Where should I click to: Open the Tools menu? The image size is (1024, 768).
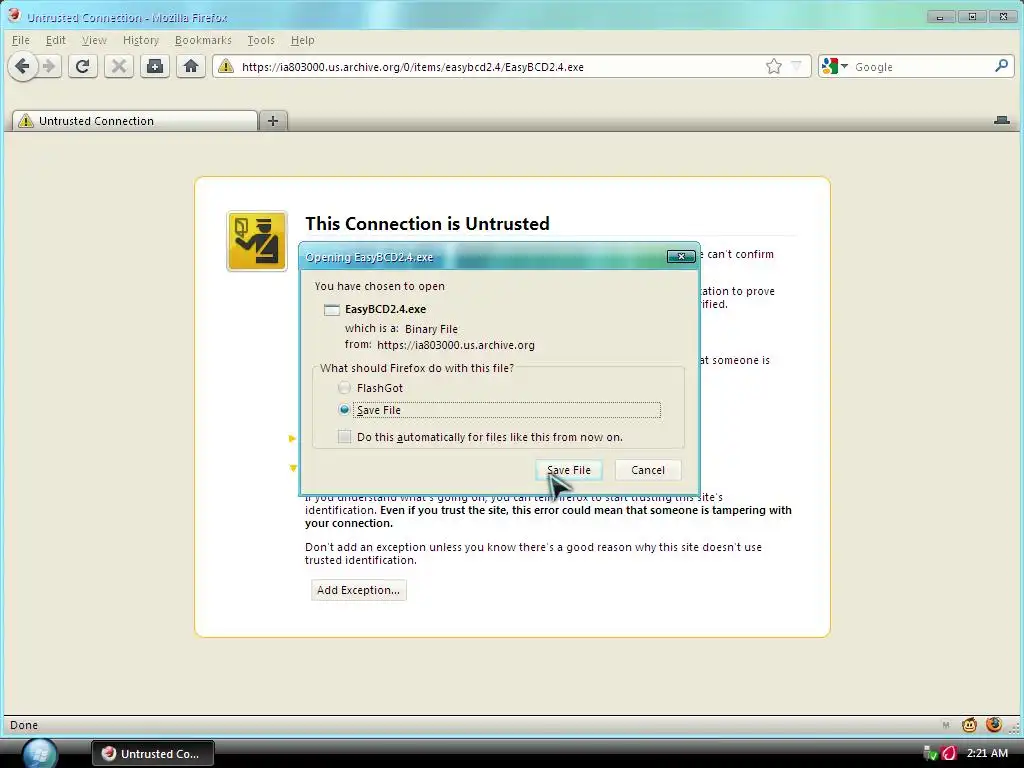[x=261, y=40]
